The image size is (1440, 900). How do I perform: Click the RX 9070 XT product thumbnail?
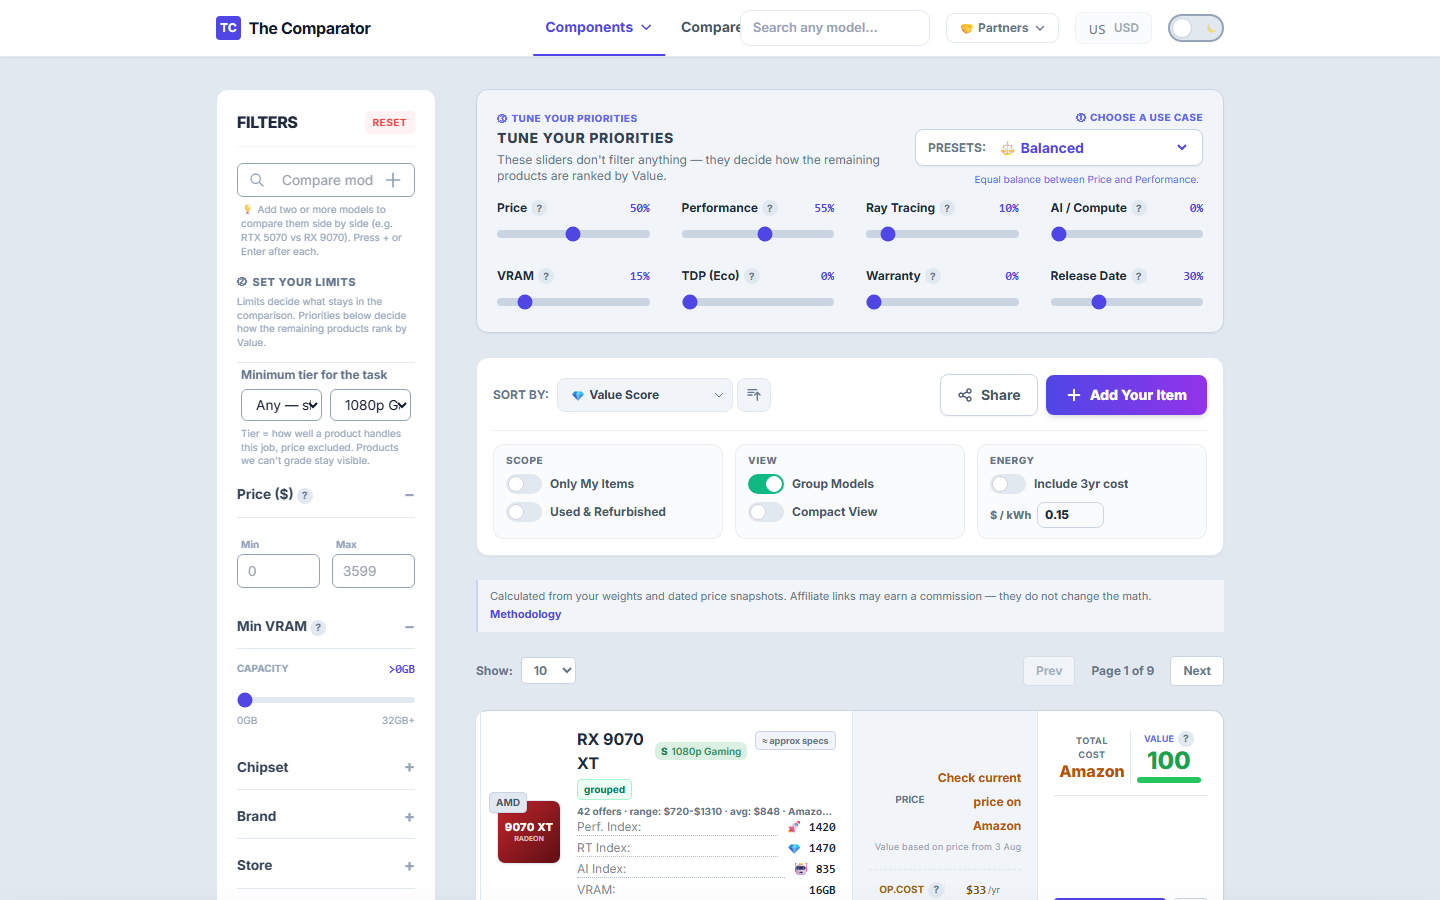coord(529,832)
